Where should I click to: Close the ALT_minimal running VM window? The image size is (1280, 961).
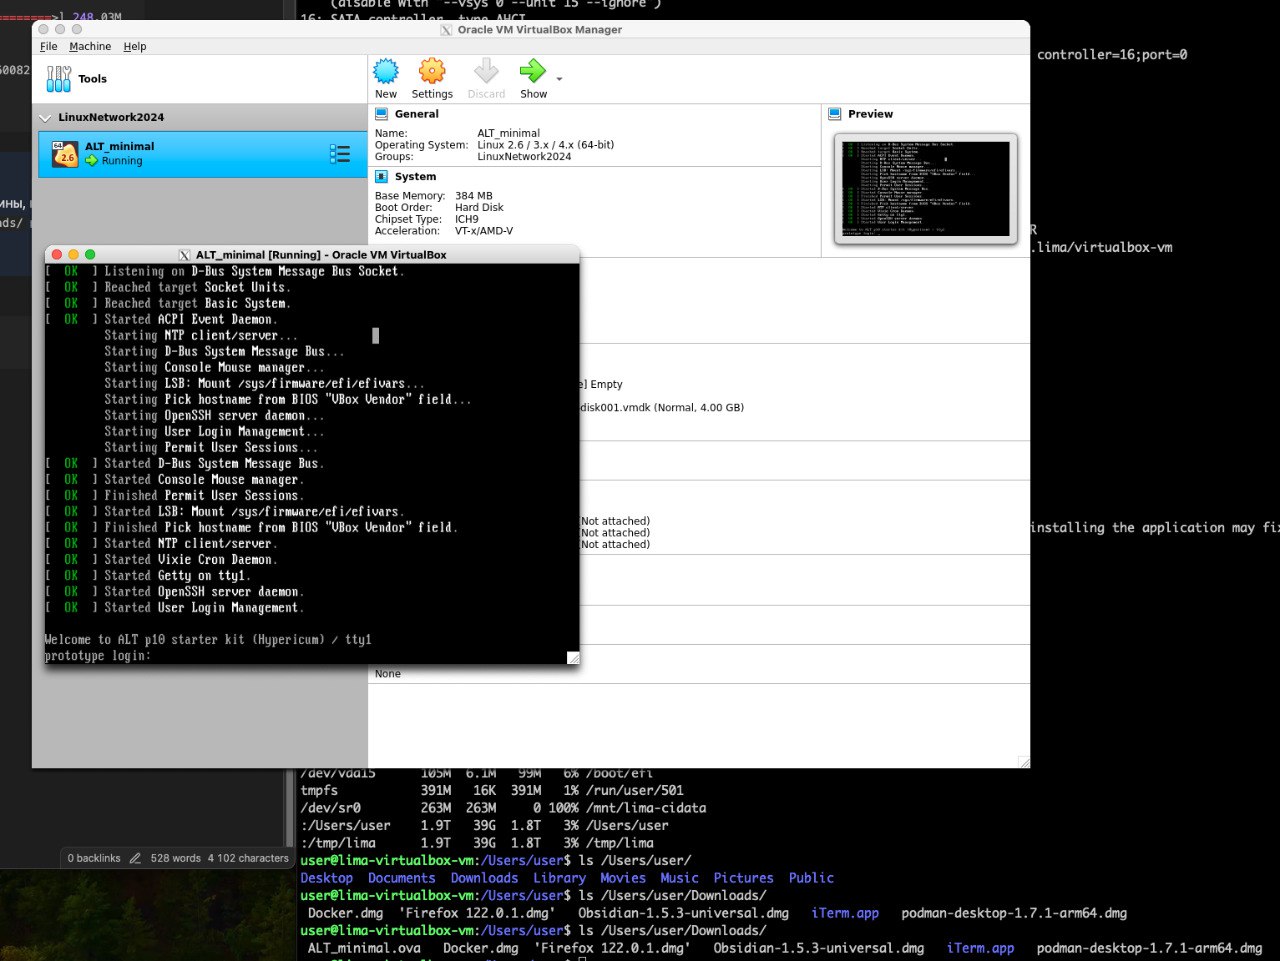(57, 255)
